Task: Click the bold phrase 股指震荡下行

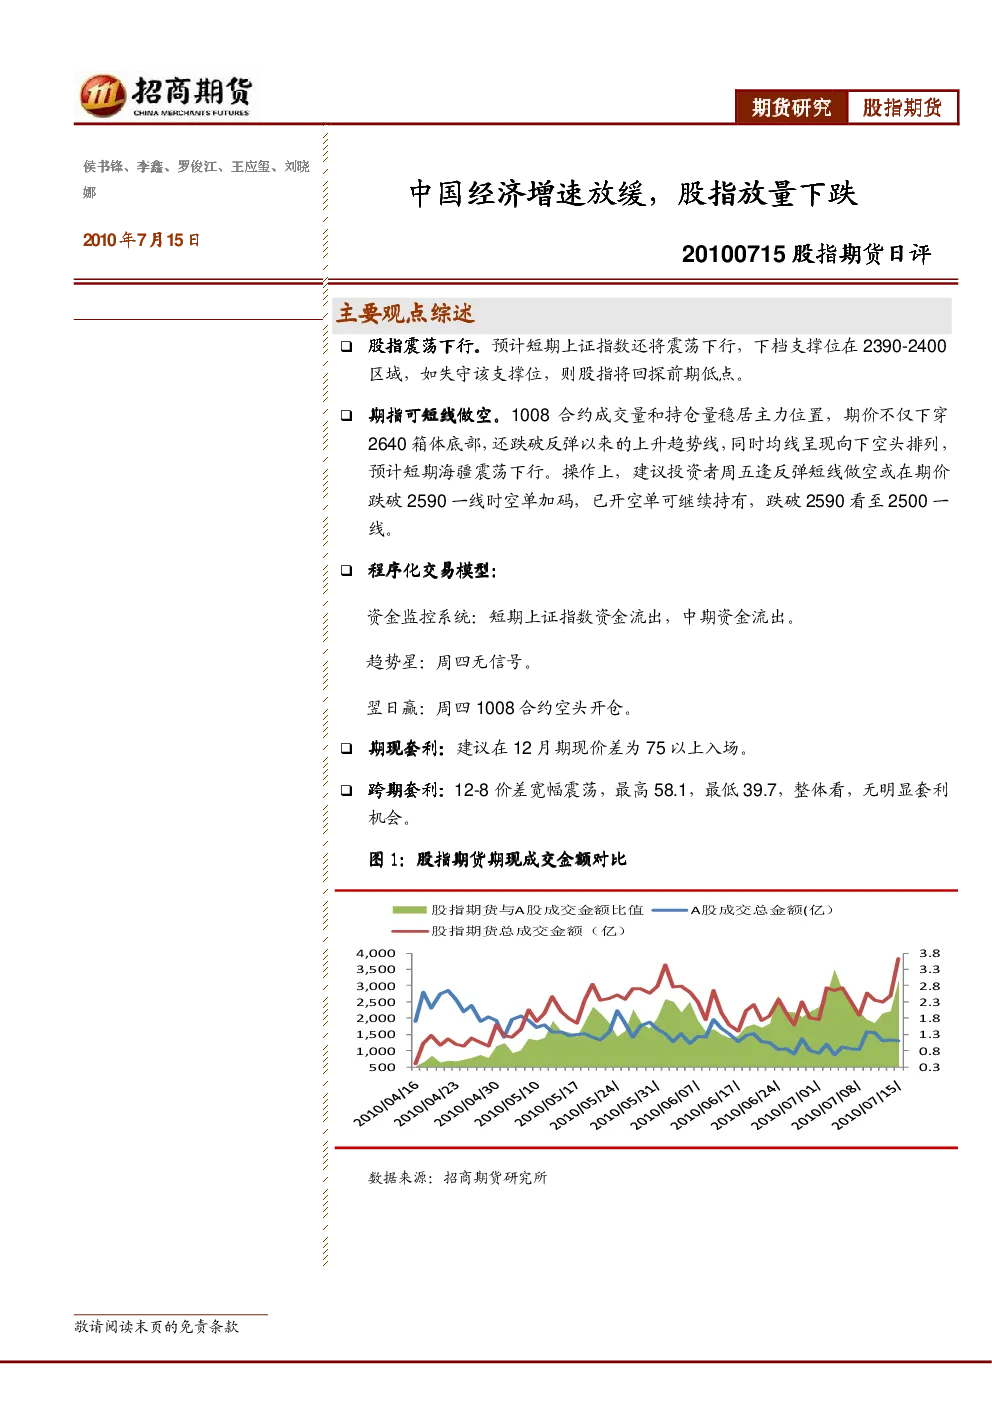Action: 425,346
